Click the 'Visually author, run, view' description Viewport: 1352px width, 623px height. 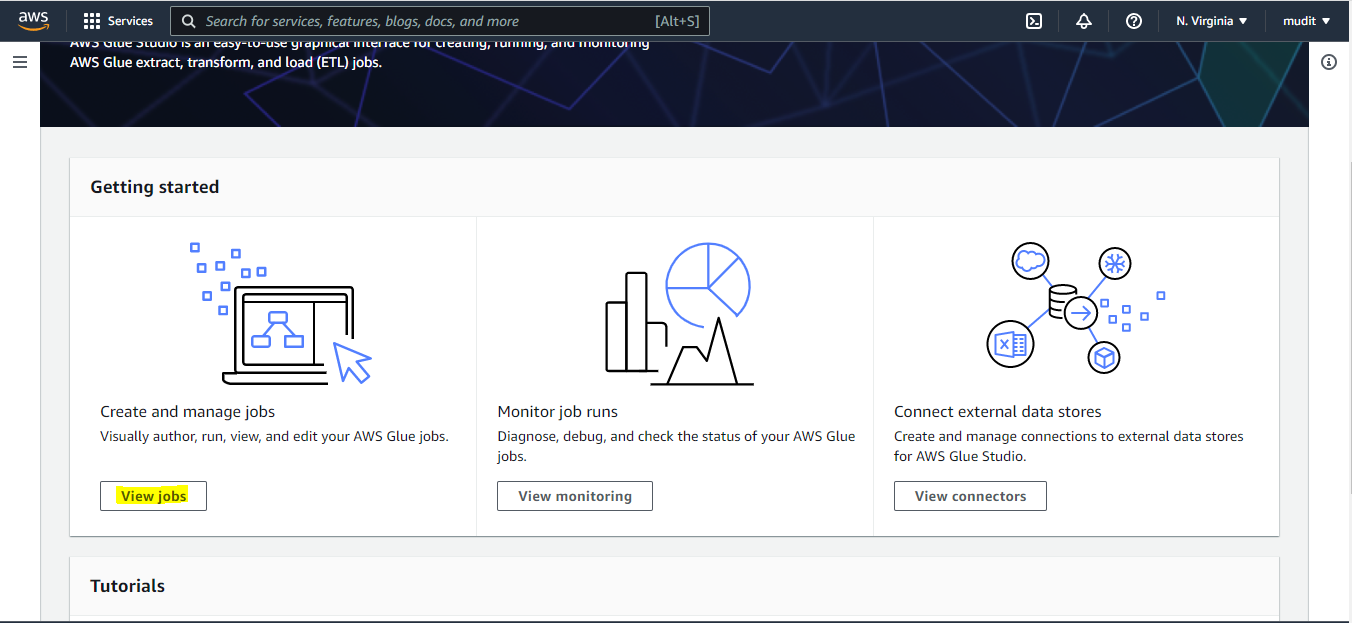pos(275,437)
